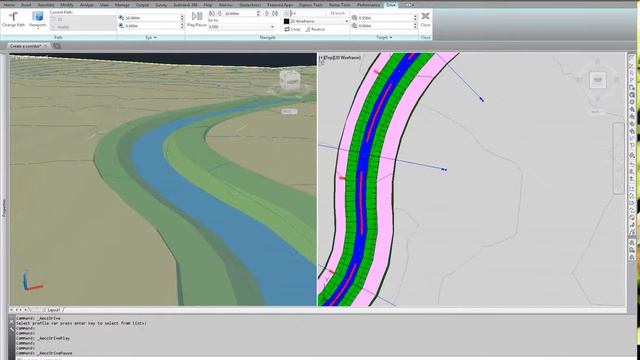The image size is (640, 360).
Task: Select the Layout1 tab
Action: [53, 310]
